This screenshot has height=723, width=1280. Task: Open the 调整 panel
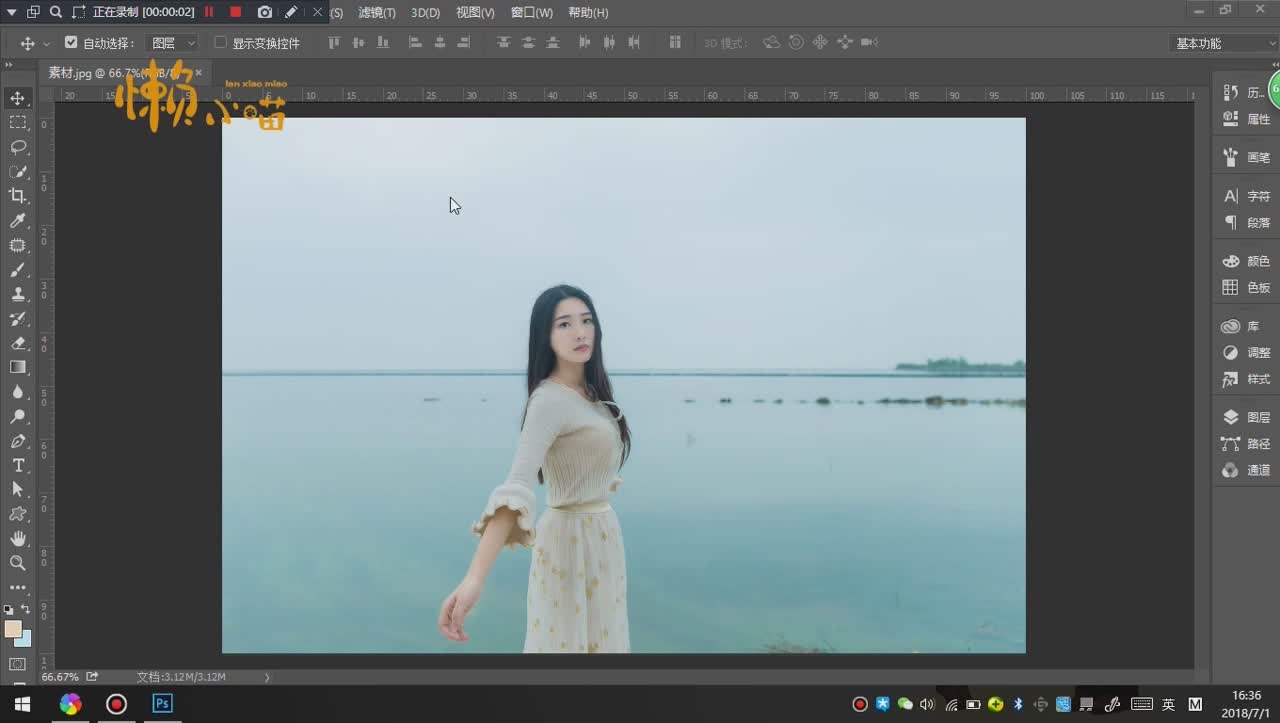coord(1246,353)
